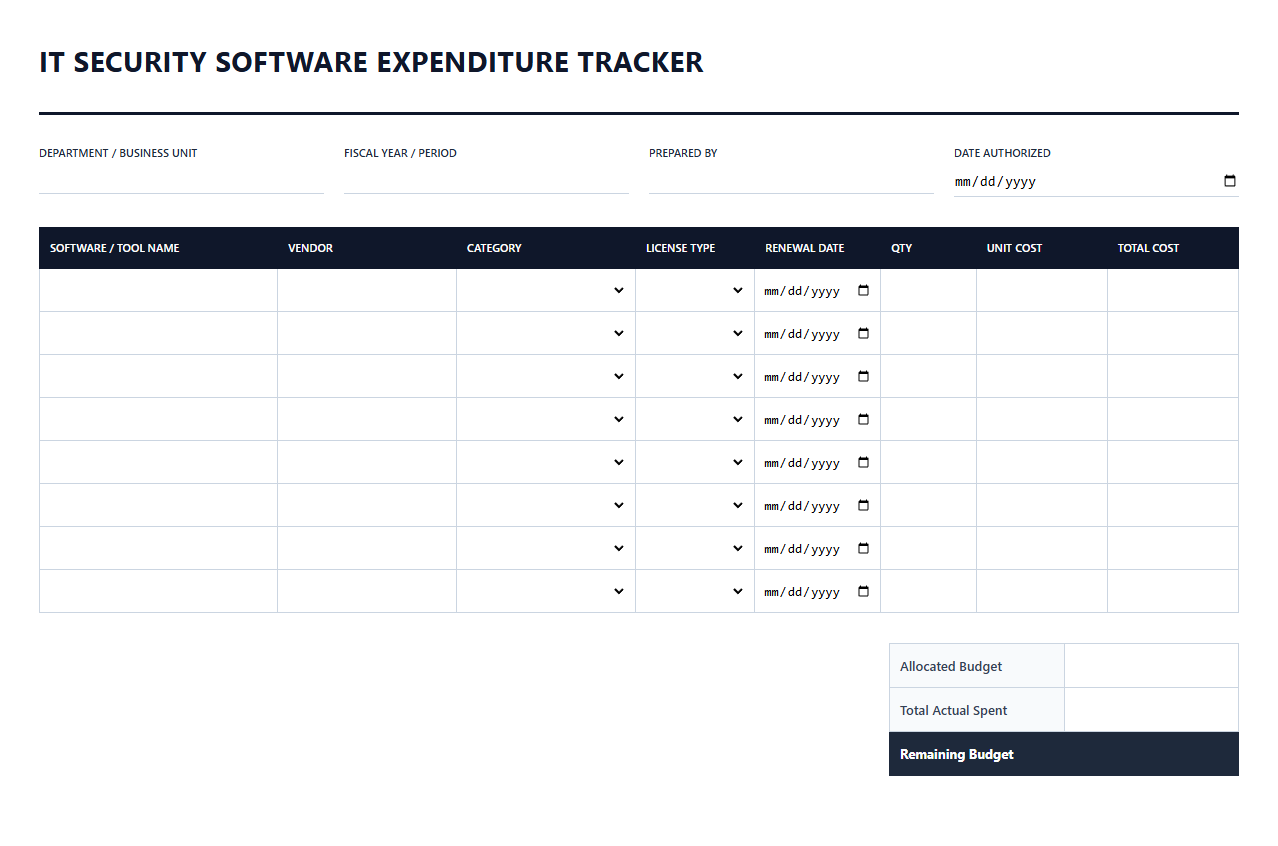Image resolution: width=1278 pixels, height=846 pixels.
Task: Open the License Type dropdown in the fifth row
Action: (695, 462)
